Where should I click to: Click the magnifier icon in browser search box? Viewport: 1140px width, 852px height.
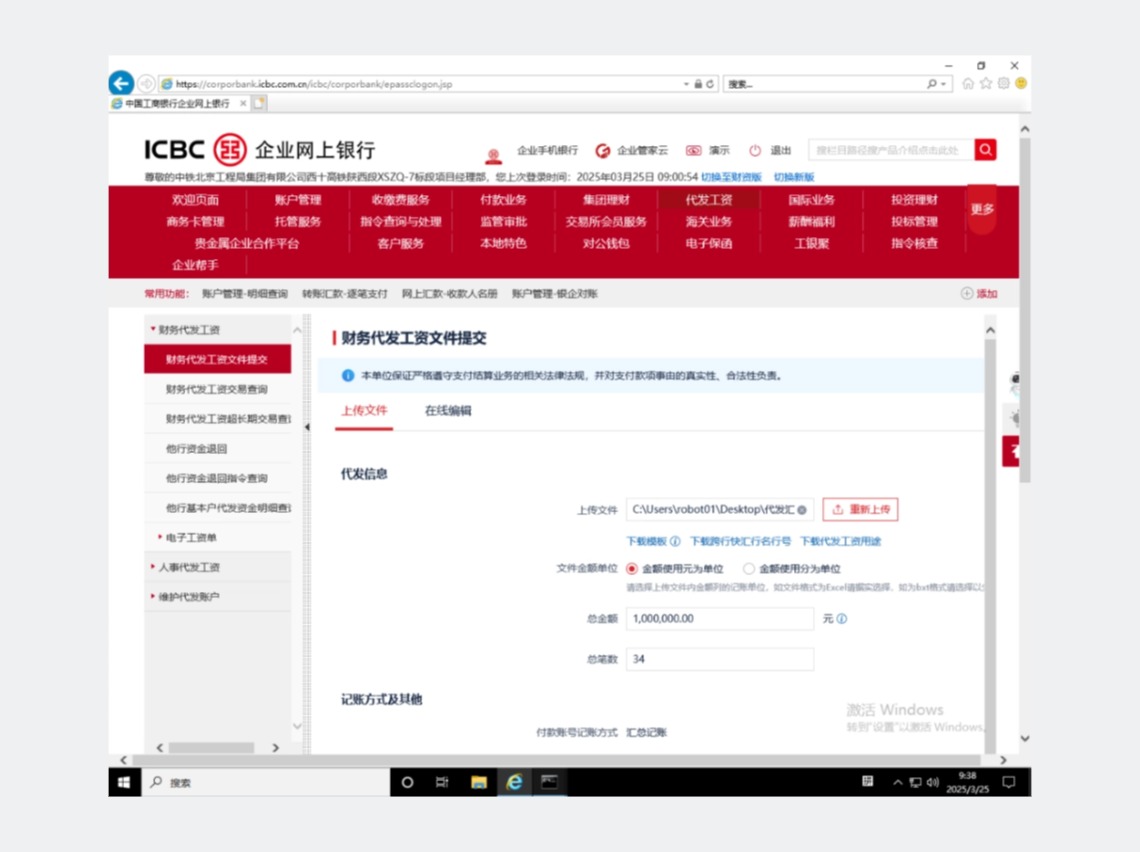pos(931,84)
